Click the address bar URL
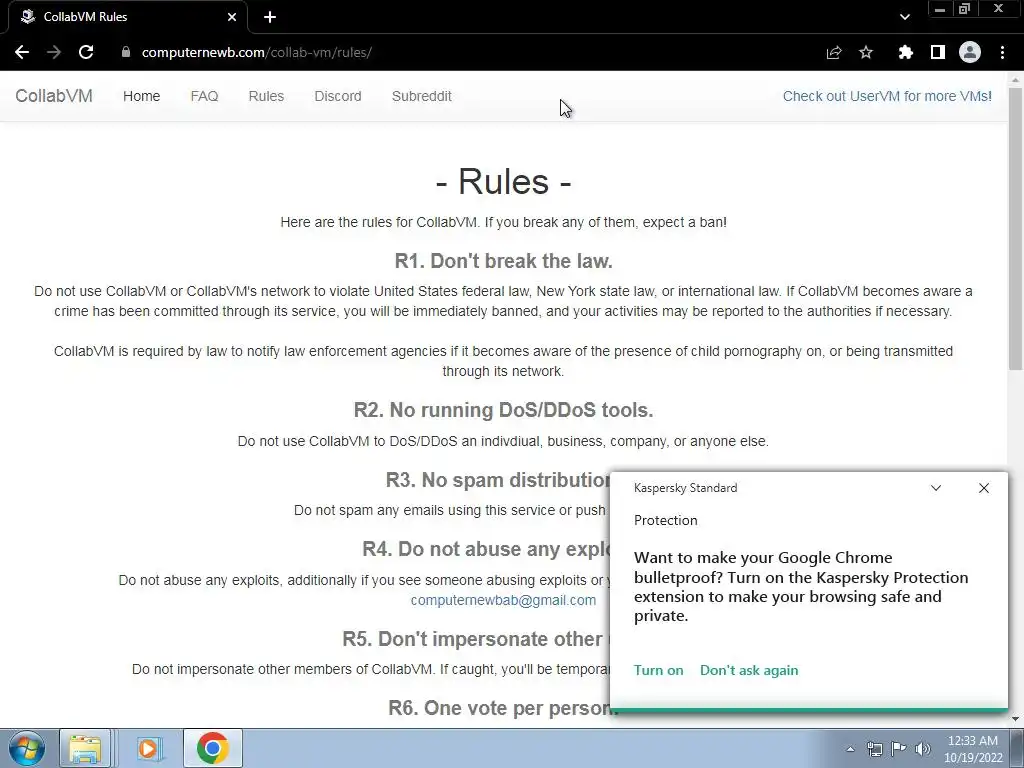 (257, 52)
